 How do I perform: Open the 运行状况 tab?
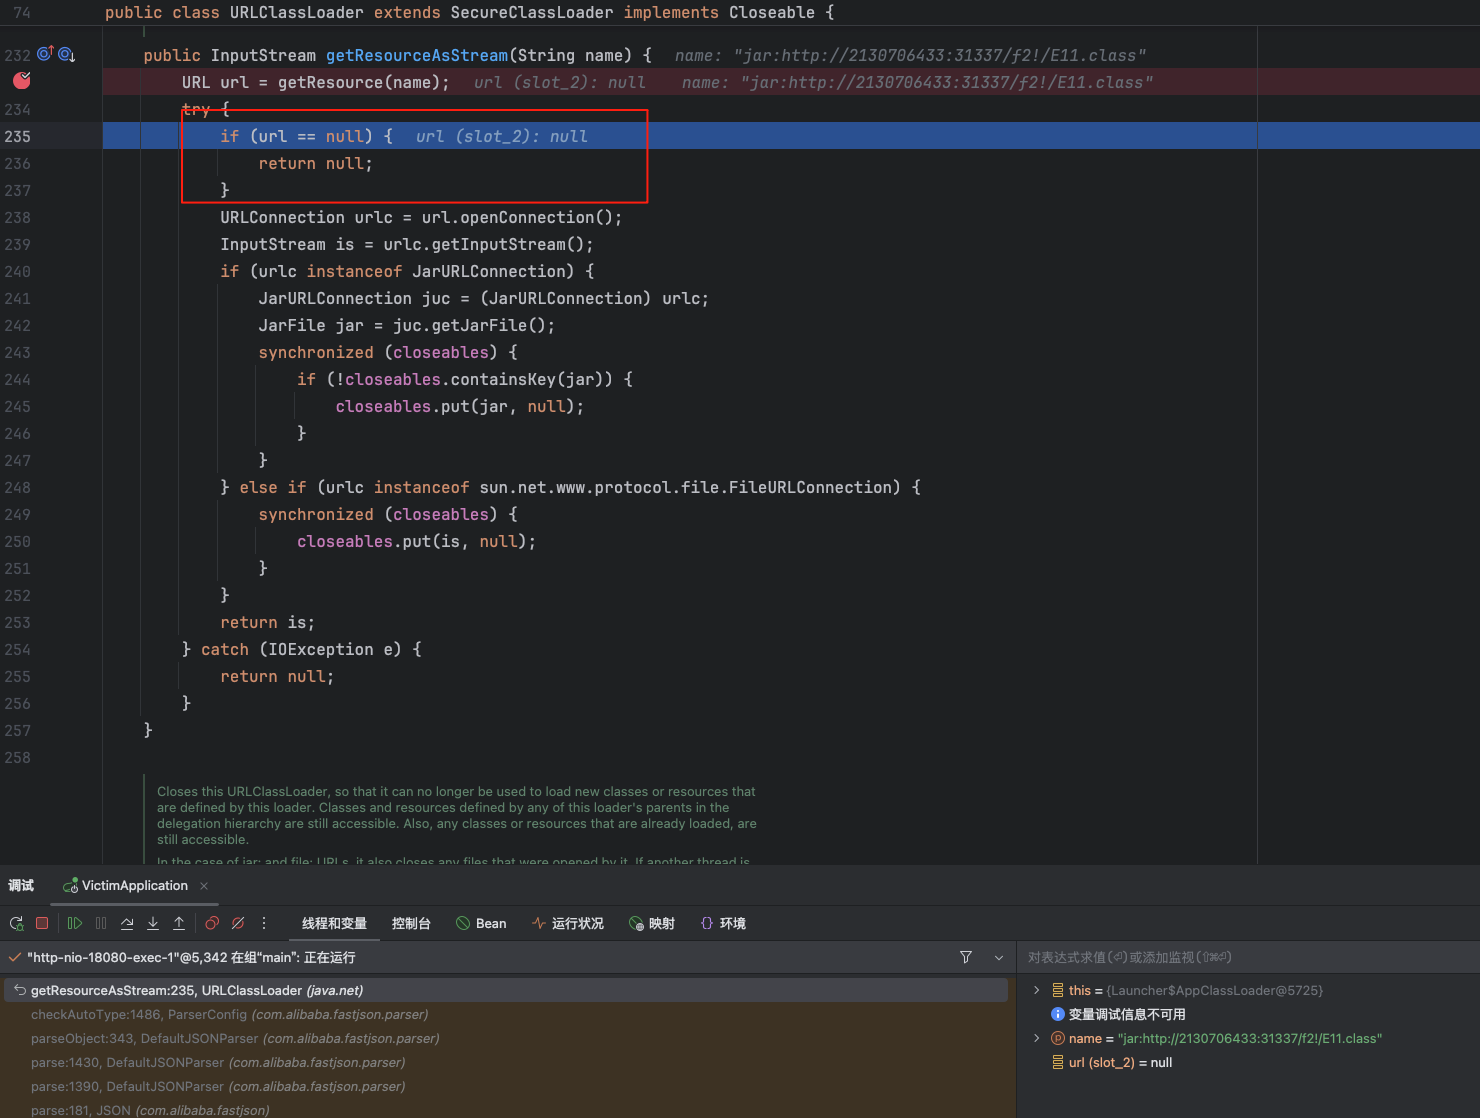[x=568, y=923]
